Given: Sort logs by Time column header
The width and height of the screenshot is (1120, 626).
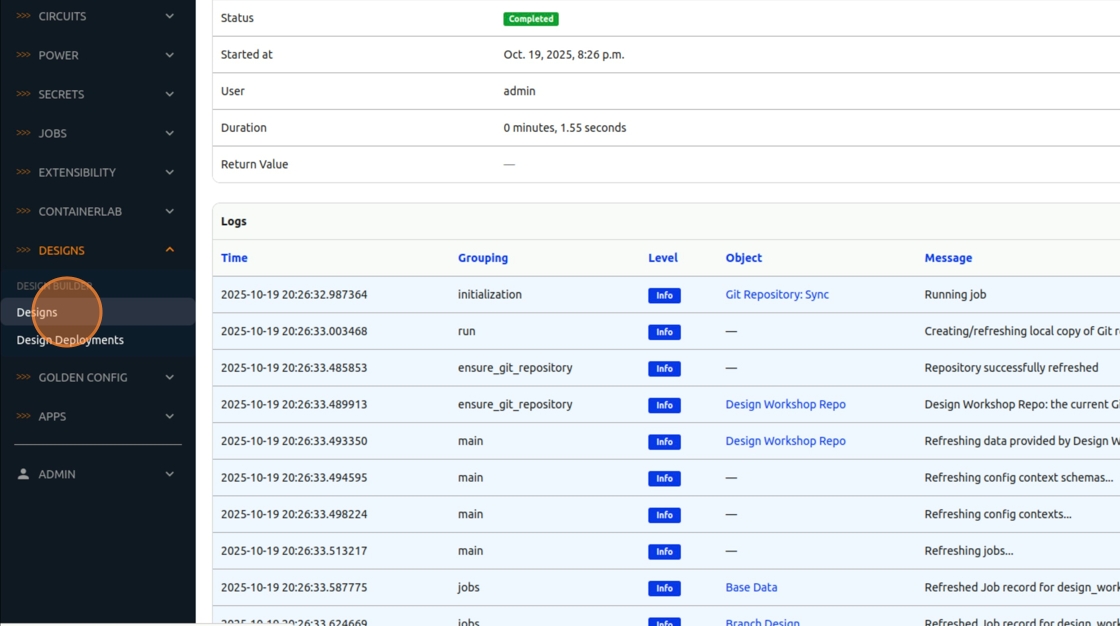Looking at the screenshot, I should click(x=234, y=258).
